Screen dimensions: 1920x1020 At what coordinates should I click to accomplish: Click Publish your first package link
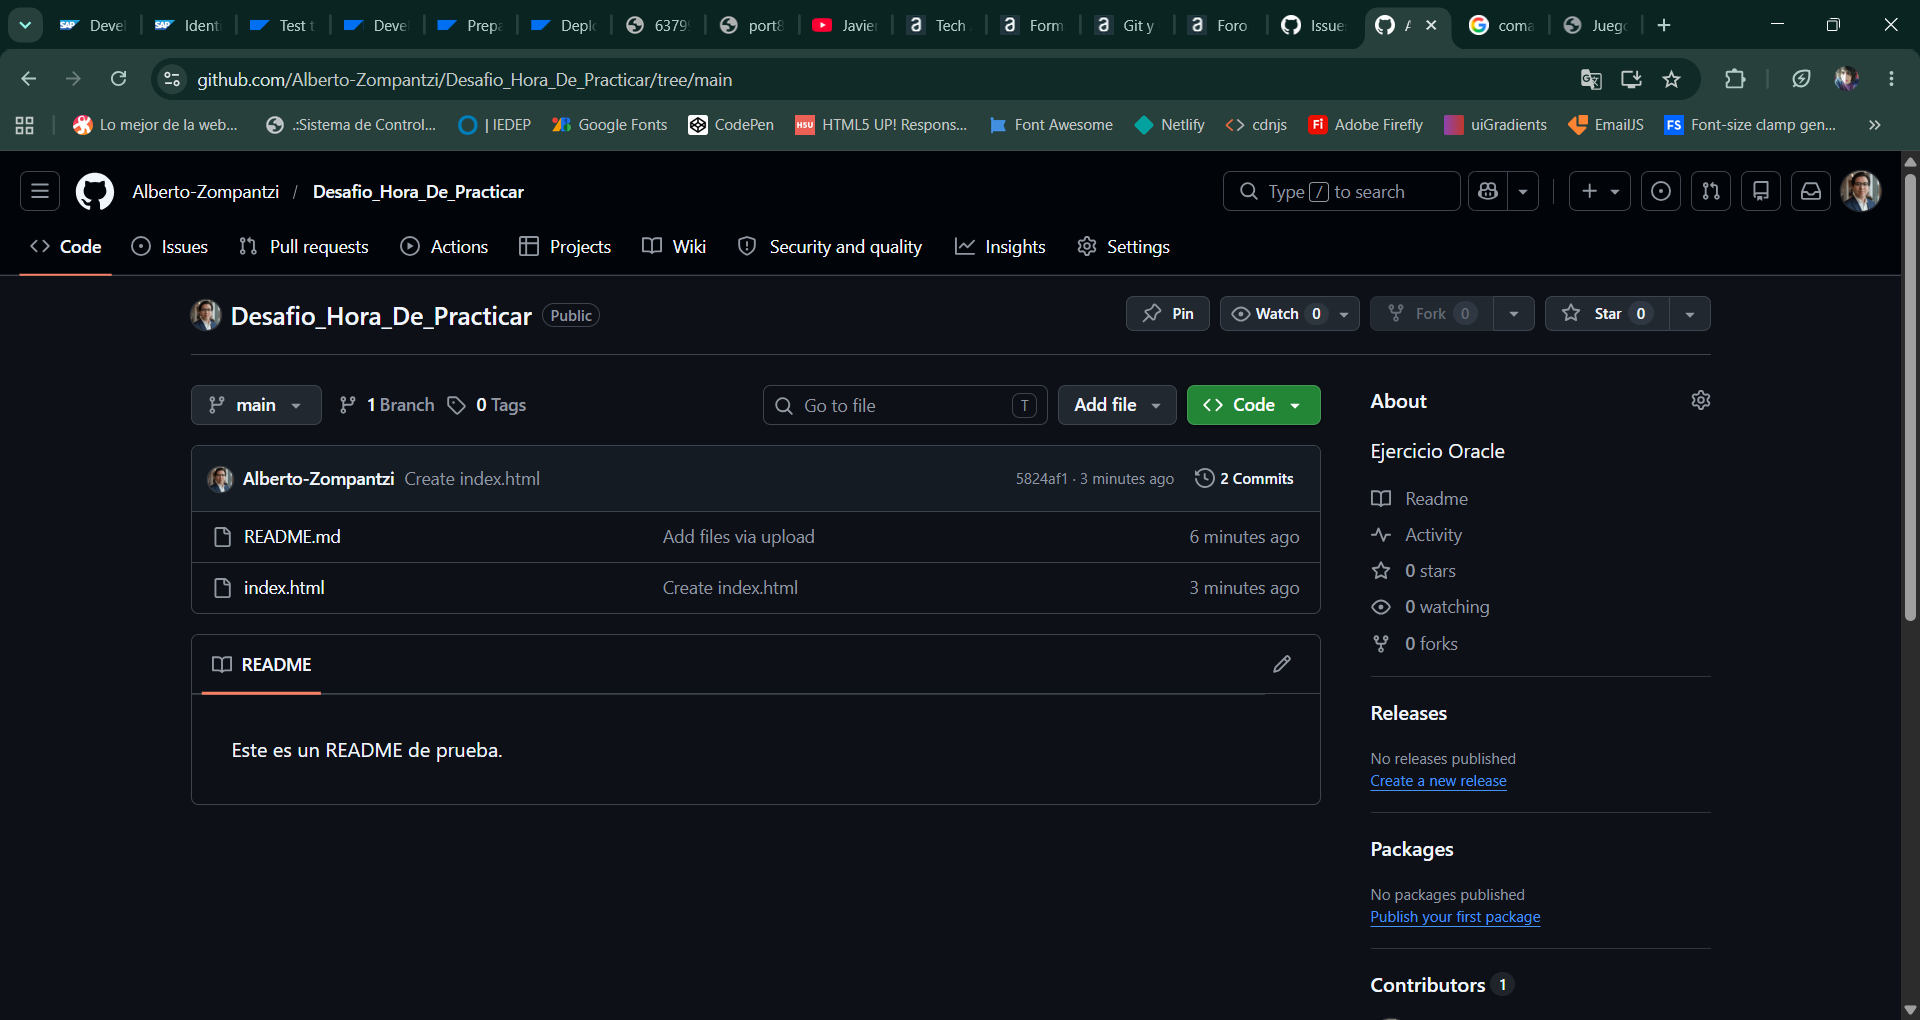click(1455, 917)
